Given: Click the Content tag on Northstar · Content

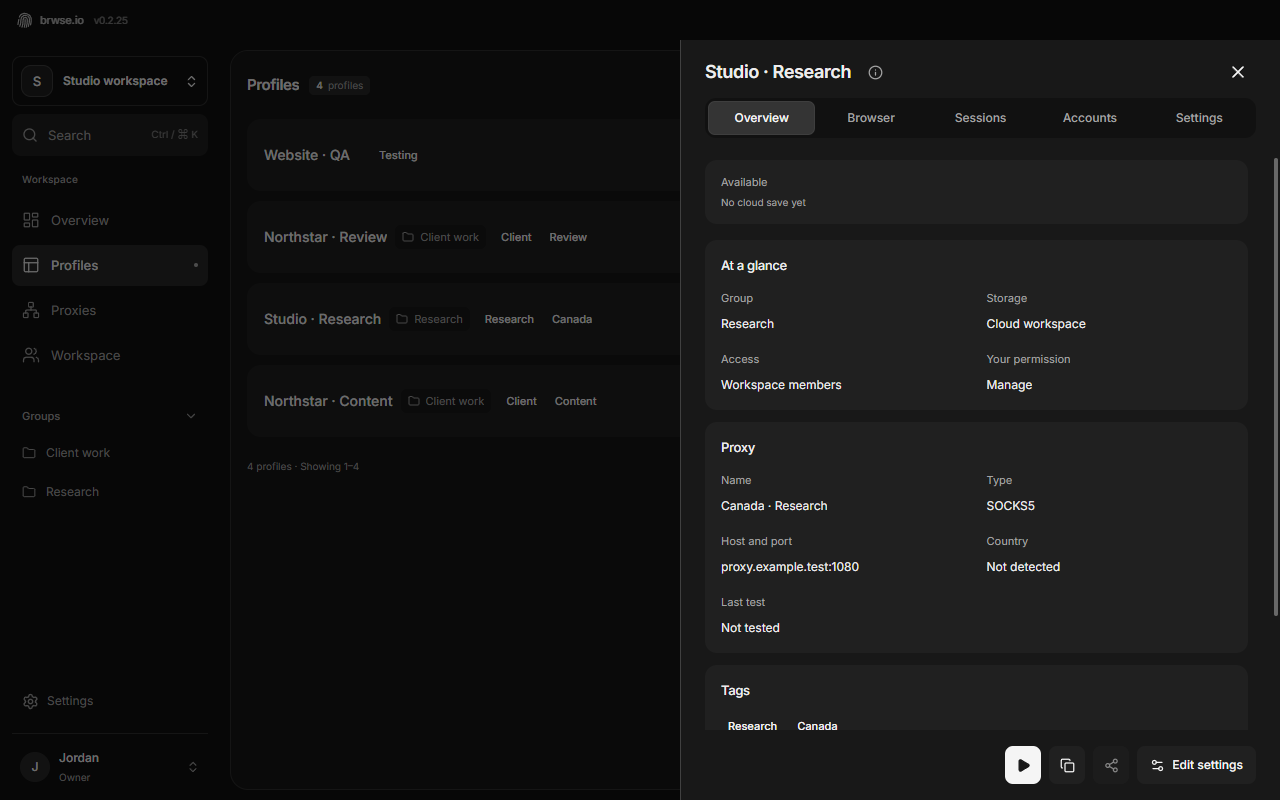Looking at the screenshot, I should 576,401.
